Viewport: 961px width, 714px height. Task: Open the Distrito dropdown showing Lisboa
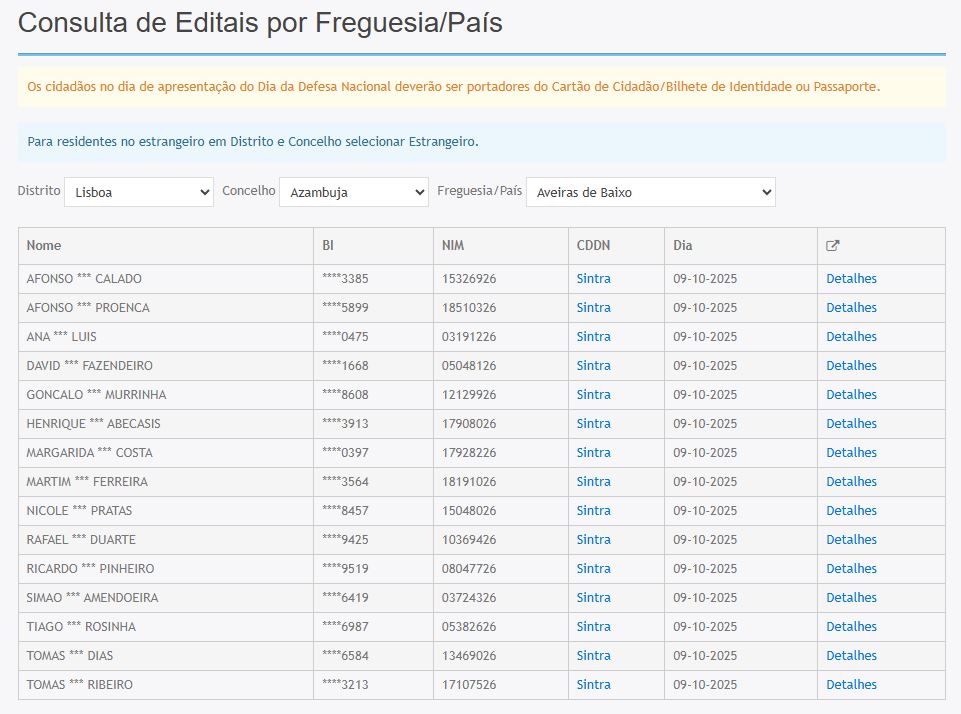click(139, 192)
